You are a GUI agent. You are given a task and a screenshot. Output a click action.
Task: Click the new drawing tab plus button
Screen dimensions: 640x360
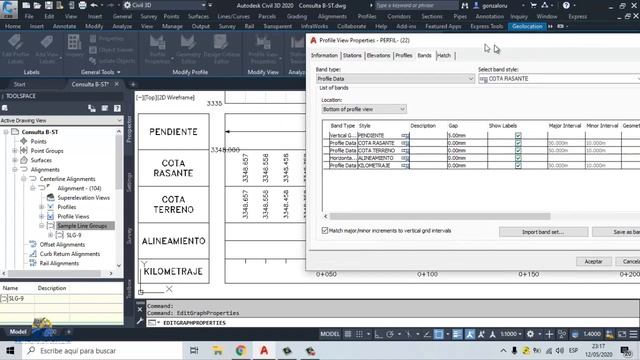(133, 84)
